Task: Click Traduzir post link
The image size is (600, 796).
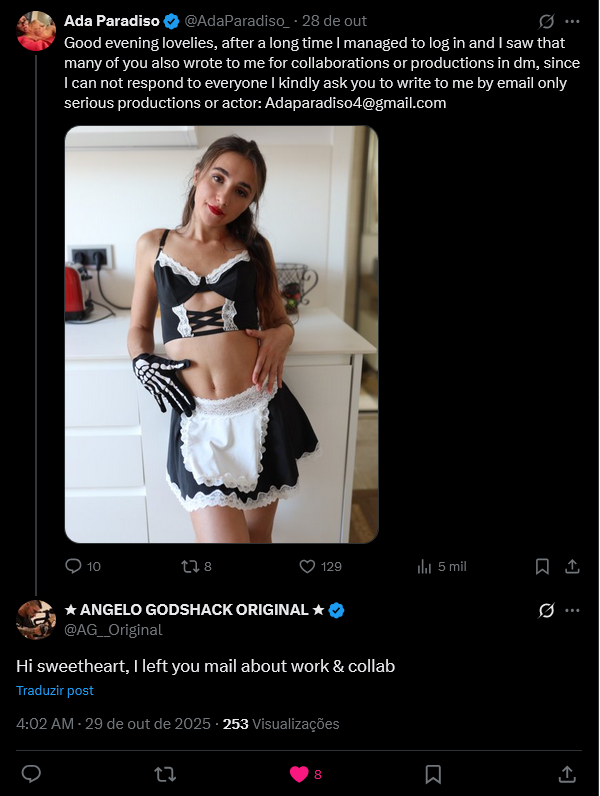Action: pyautogui.click(x=54, y=691)
